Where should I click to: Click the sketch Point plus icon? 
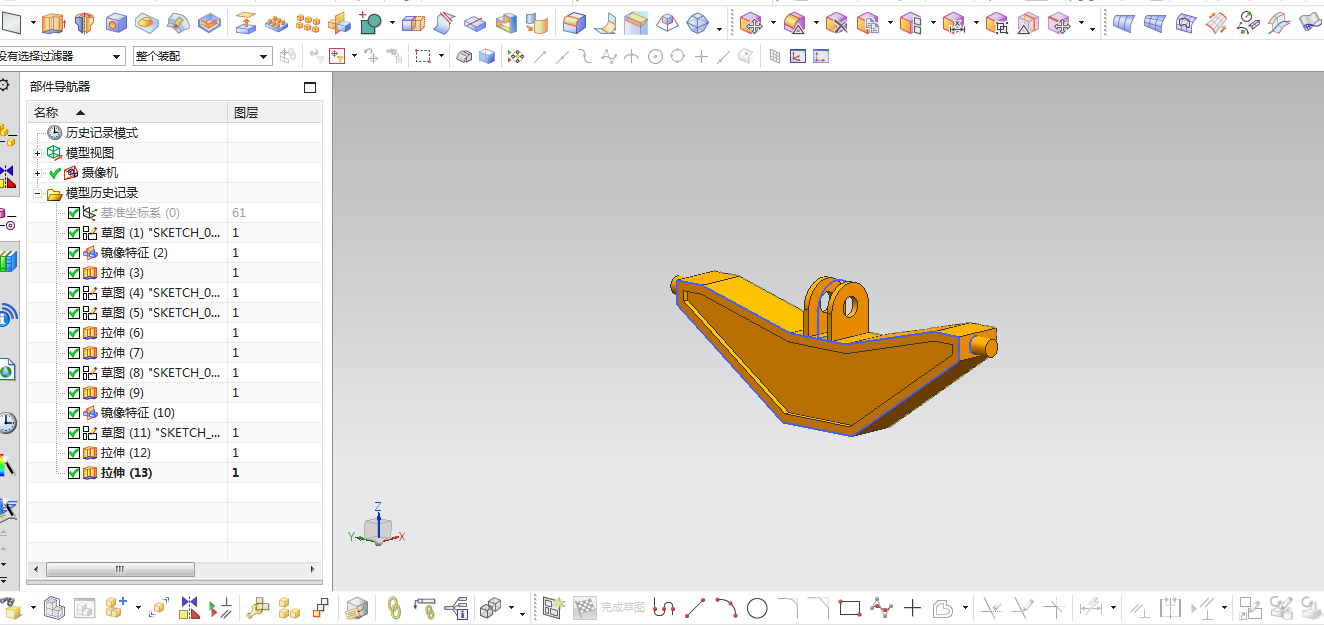point(912,607)
